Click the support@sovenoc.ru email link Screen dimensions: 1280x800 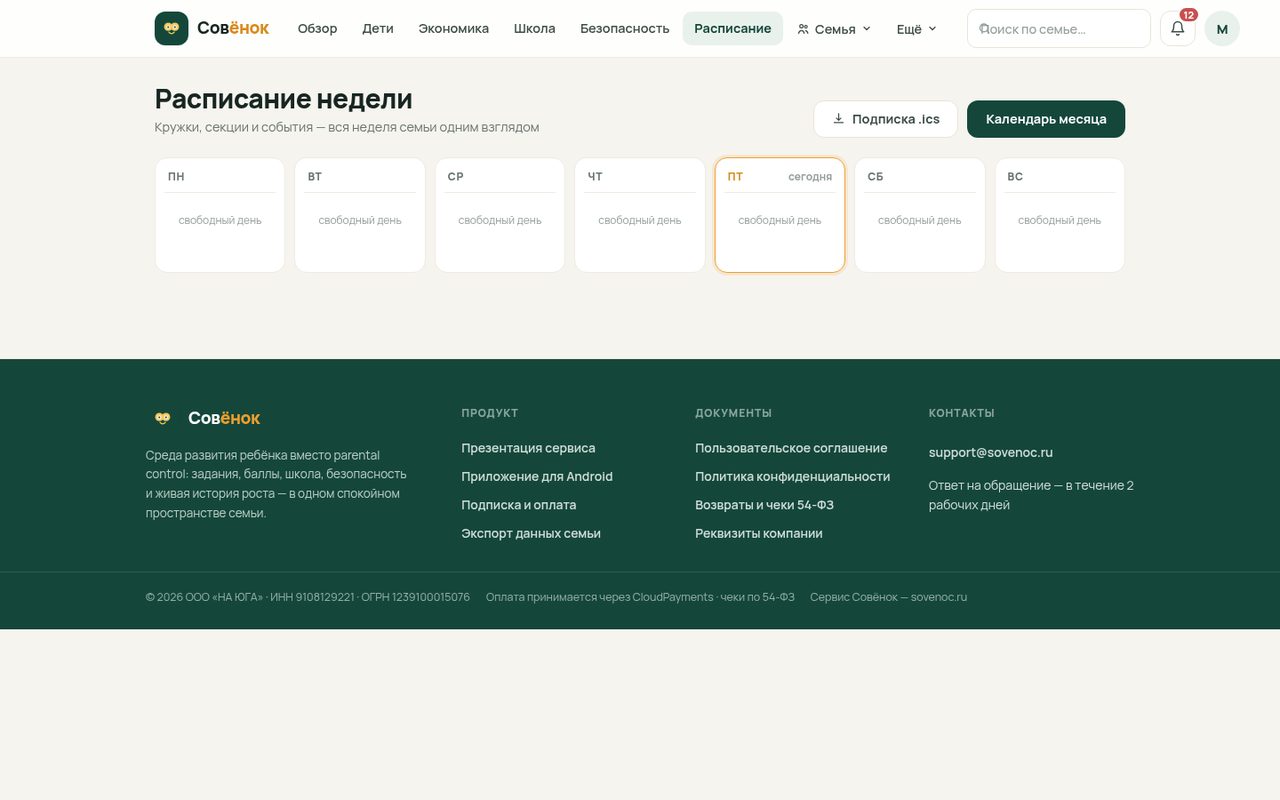991,452
